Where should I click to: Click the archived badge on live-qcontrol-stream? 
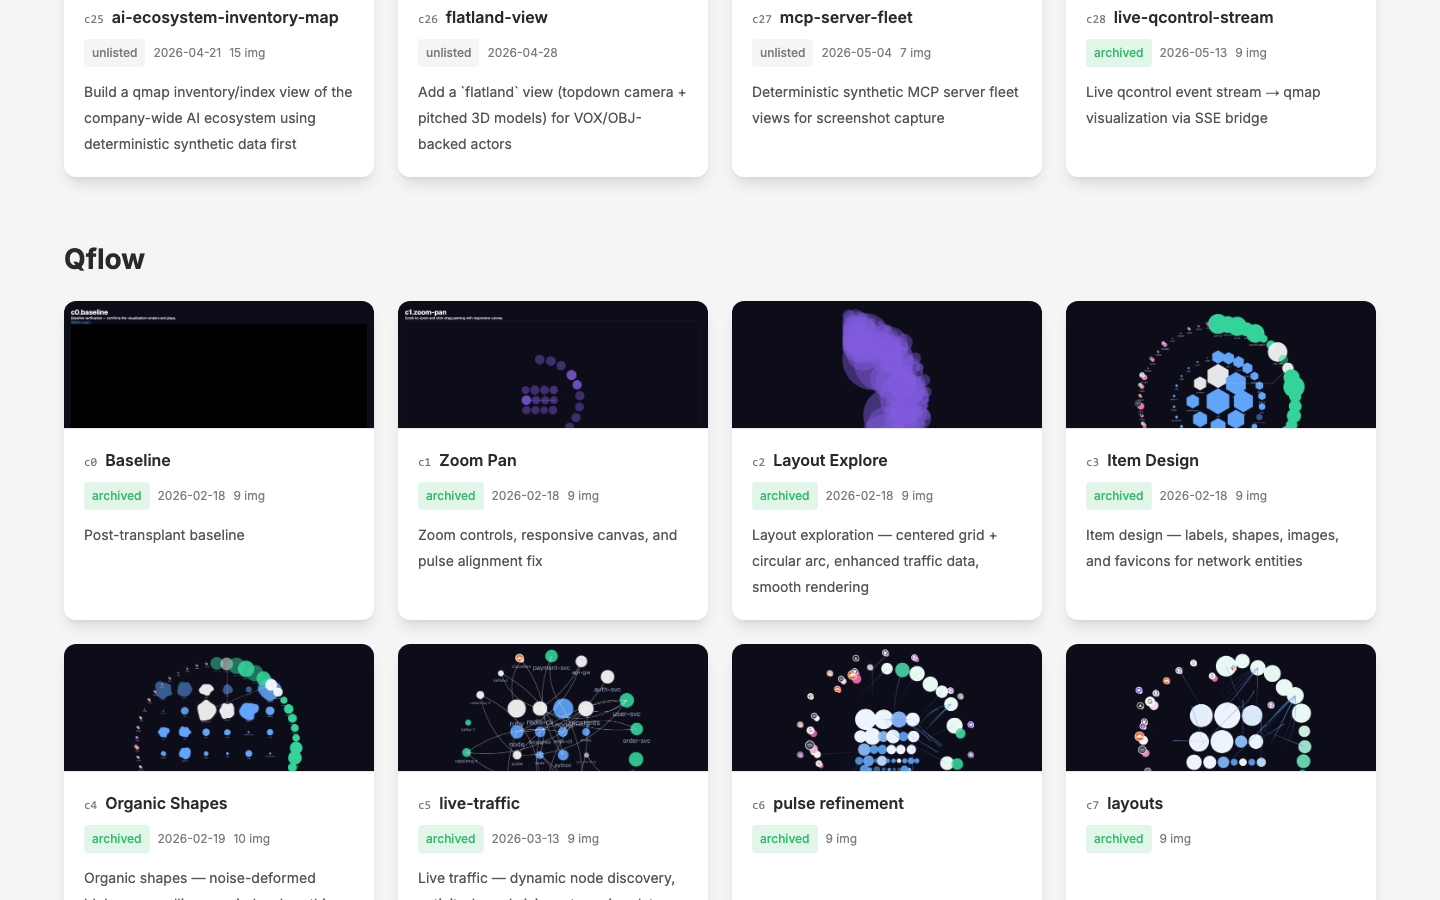pos(1118,53)
